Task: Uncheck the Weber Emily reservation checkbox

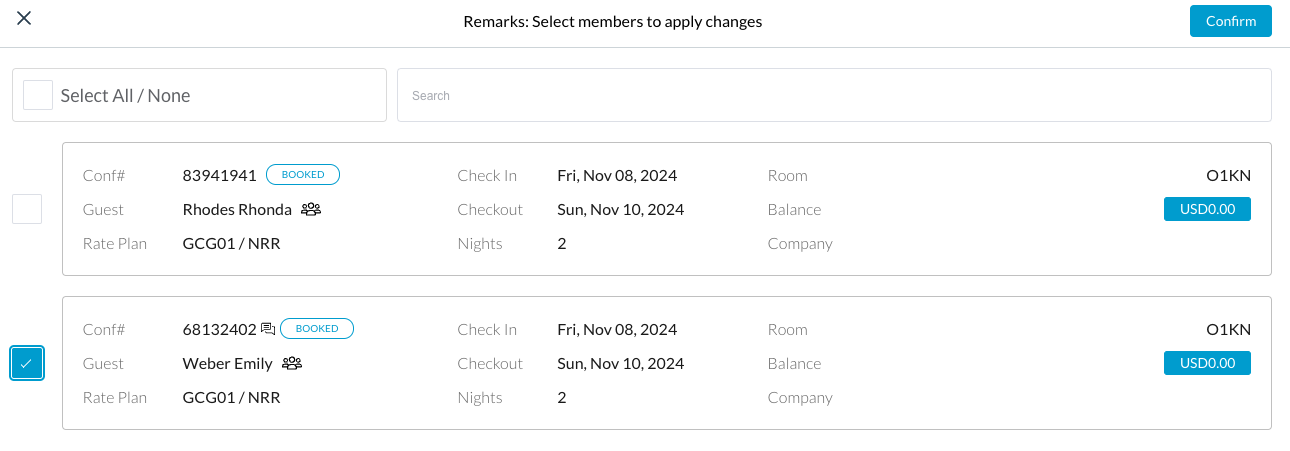Action: [x=27, y=363]
